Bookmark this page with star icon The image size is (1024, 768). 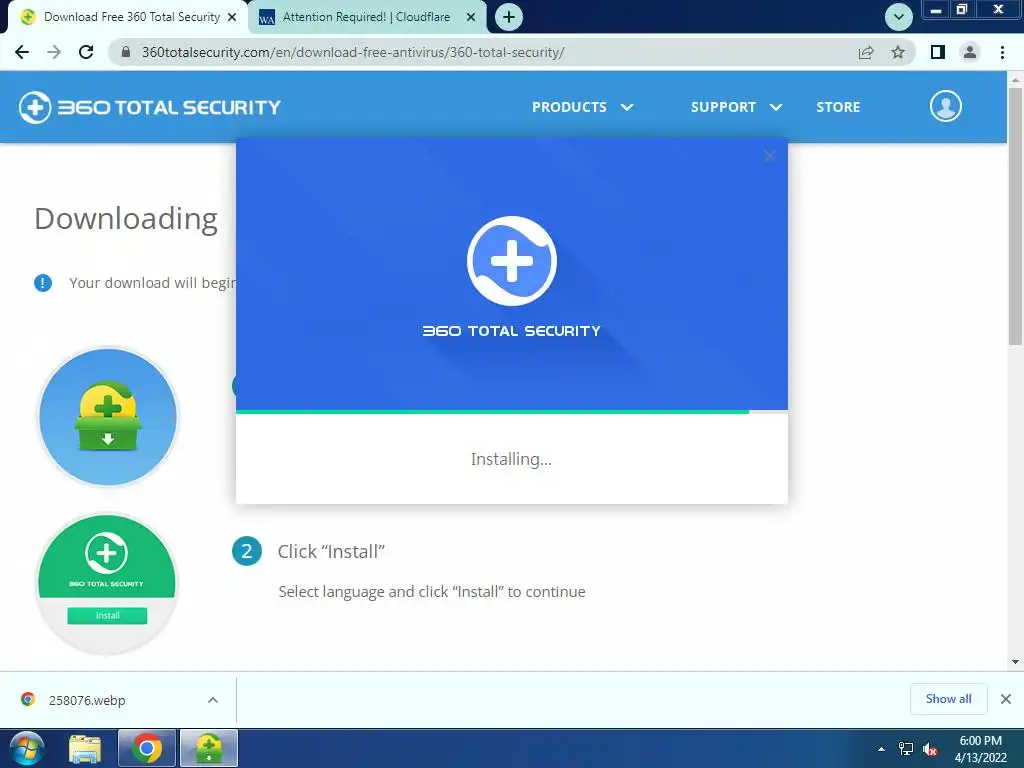(x=898, y=52)
